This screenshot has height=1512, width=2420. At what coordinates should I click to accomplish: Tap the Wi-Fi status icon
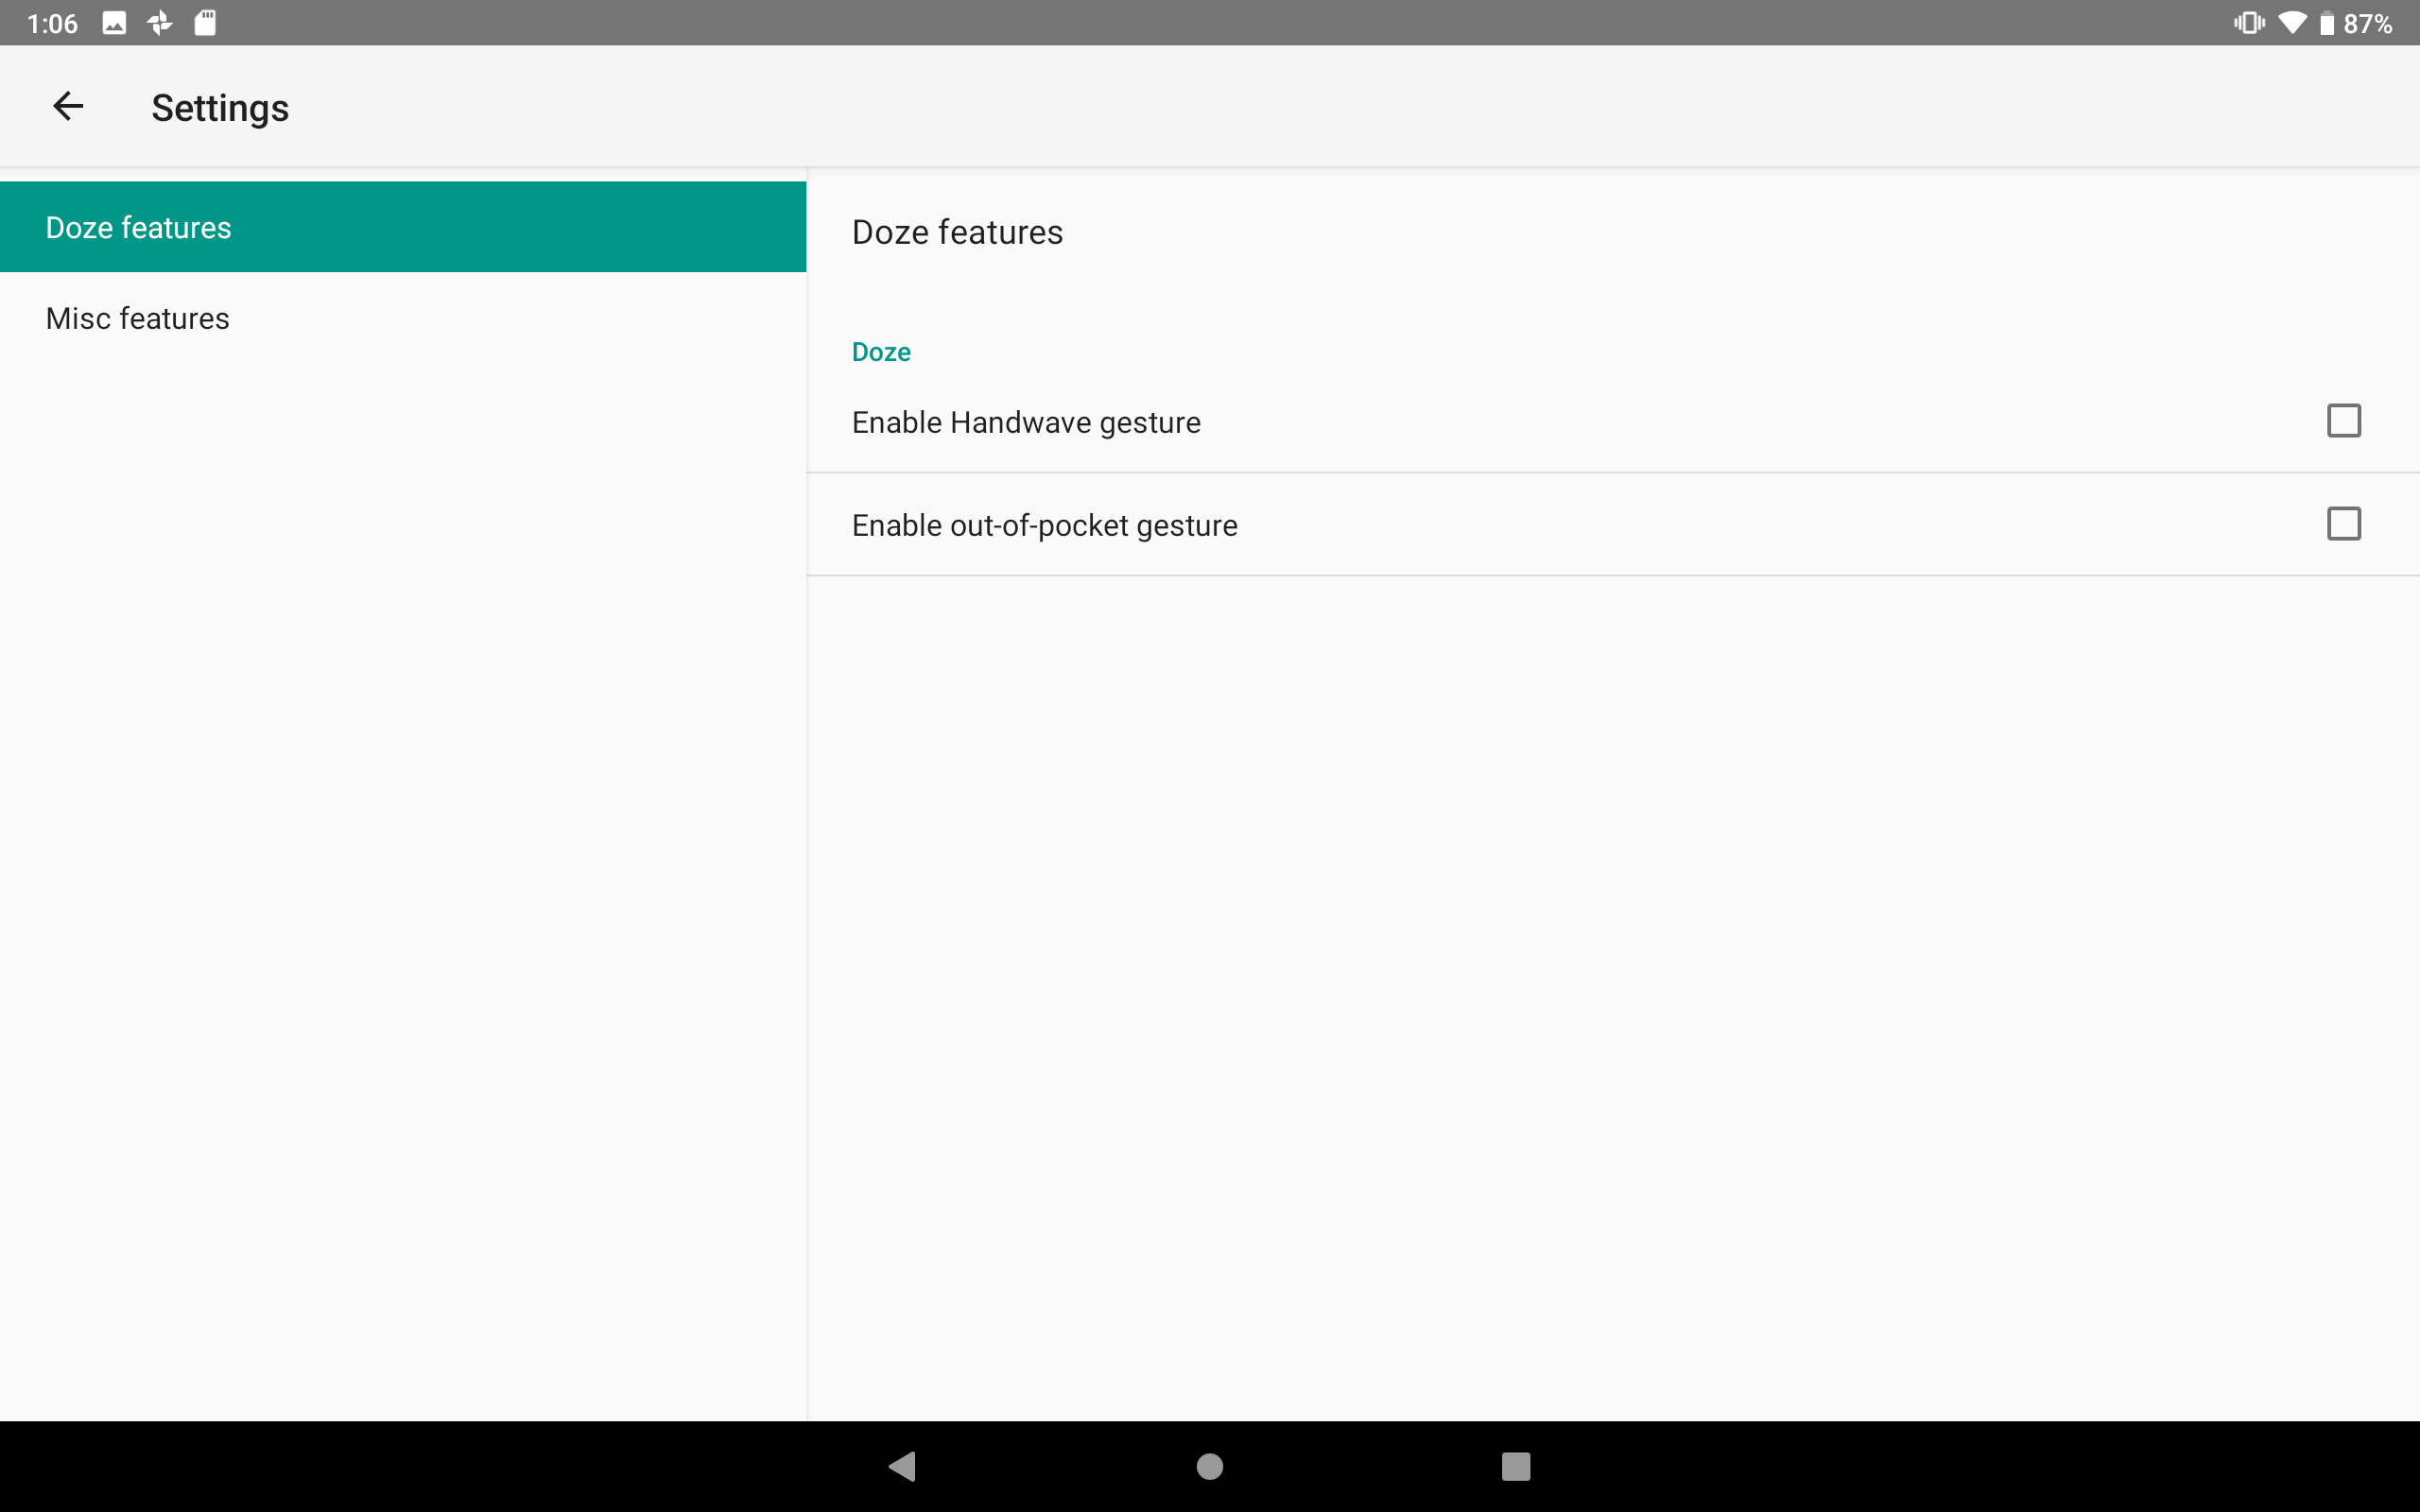pos(2293,23)
